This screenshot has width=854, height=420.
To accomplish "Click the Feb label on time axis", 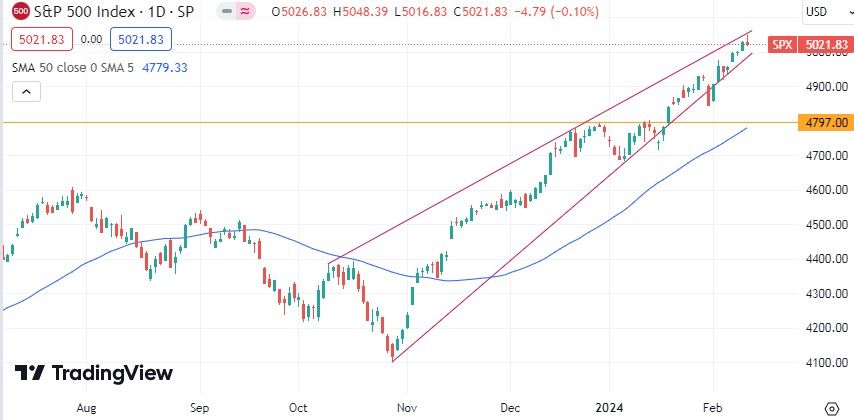I will coord(715,408).
